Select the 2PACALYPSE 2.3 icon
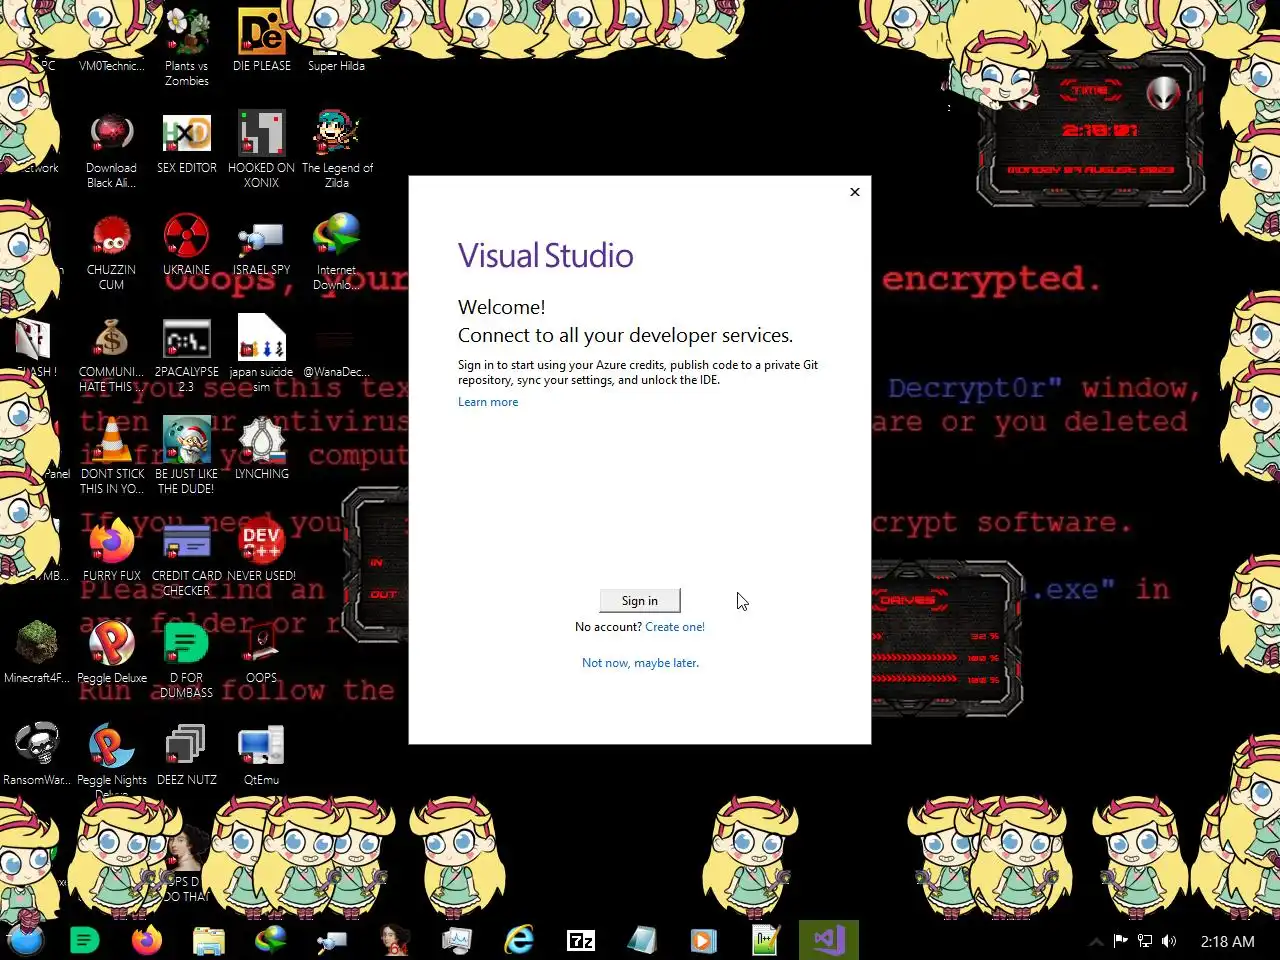1280x960 pixels. tap(187, 355)
